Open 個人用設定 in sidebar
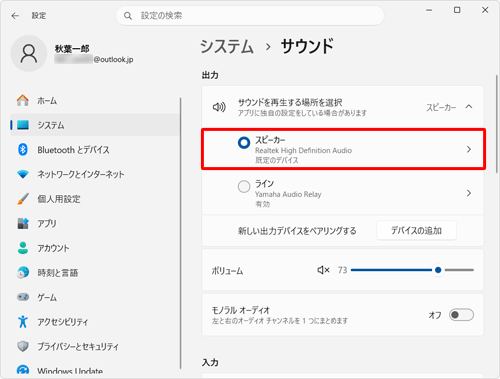 [x=95, y=199]
